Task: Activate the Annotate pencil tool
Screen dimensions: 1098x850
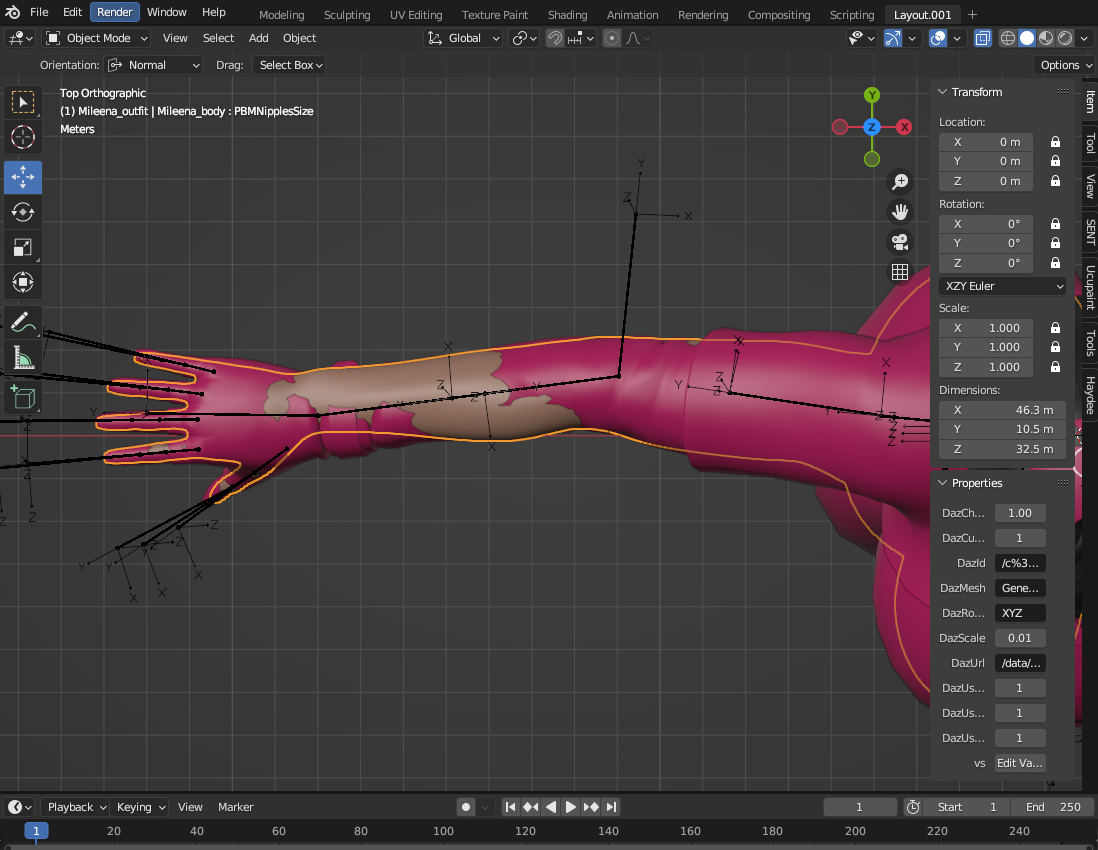Action: click(23, 323)
